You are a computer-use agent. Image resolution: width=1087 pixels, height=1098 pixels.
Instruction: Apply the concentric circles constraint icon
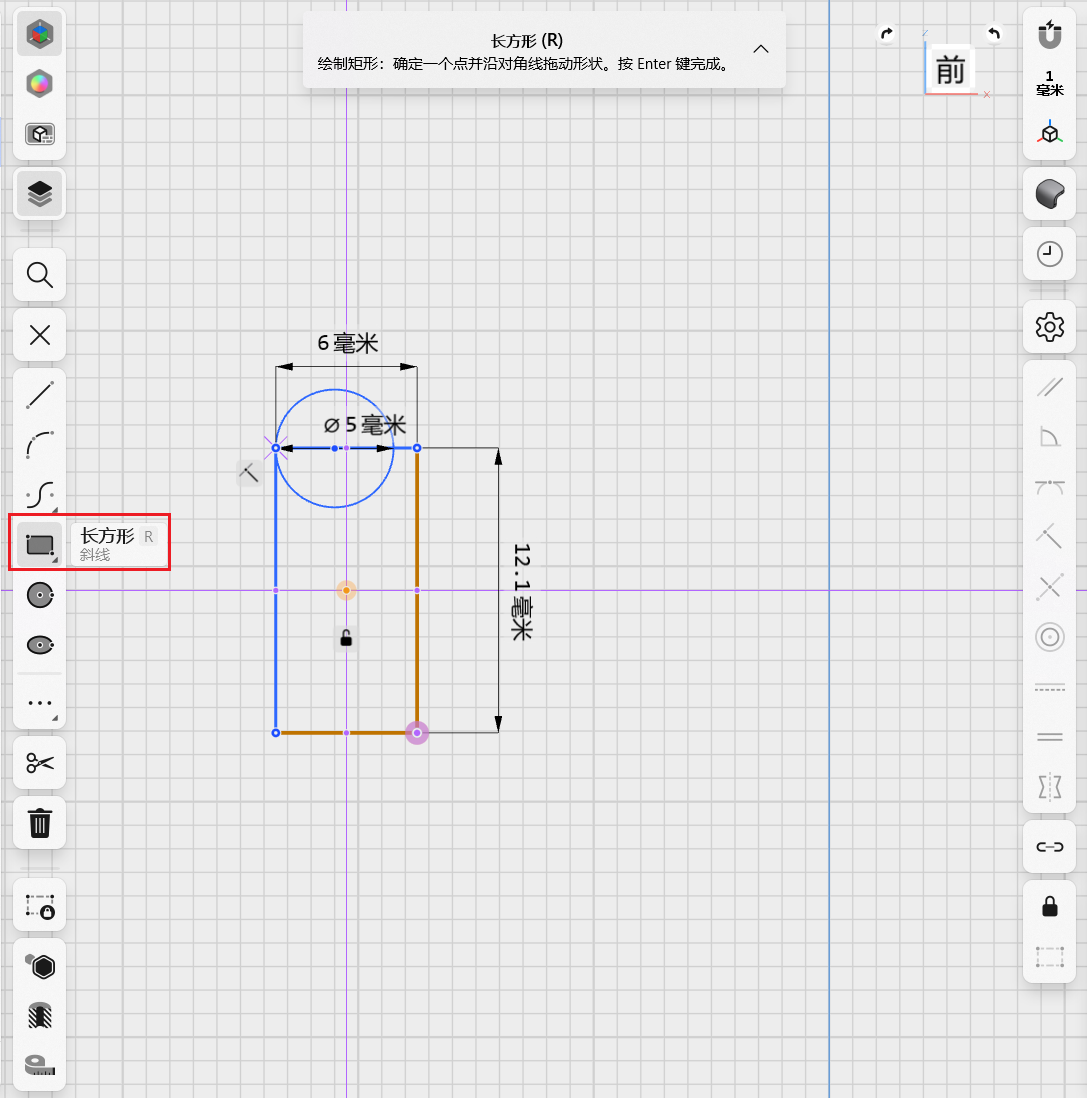click(1049, 637)
